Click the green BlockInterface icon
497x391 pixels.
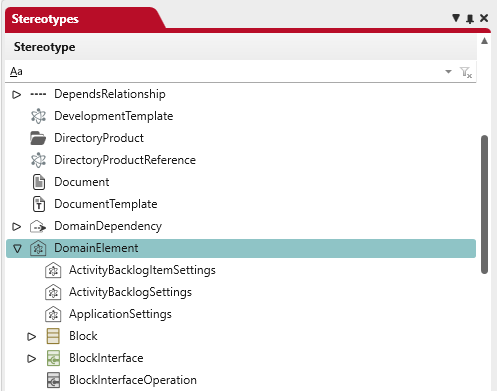[53, 358]
